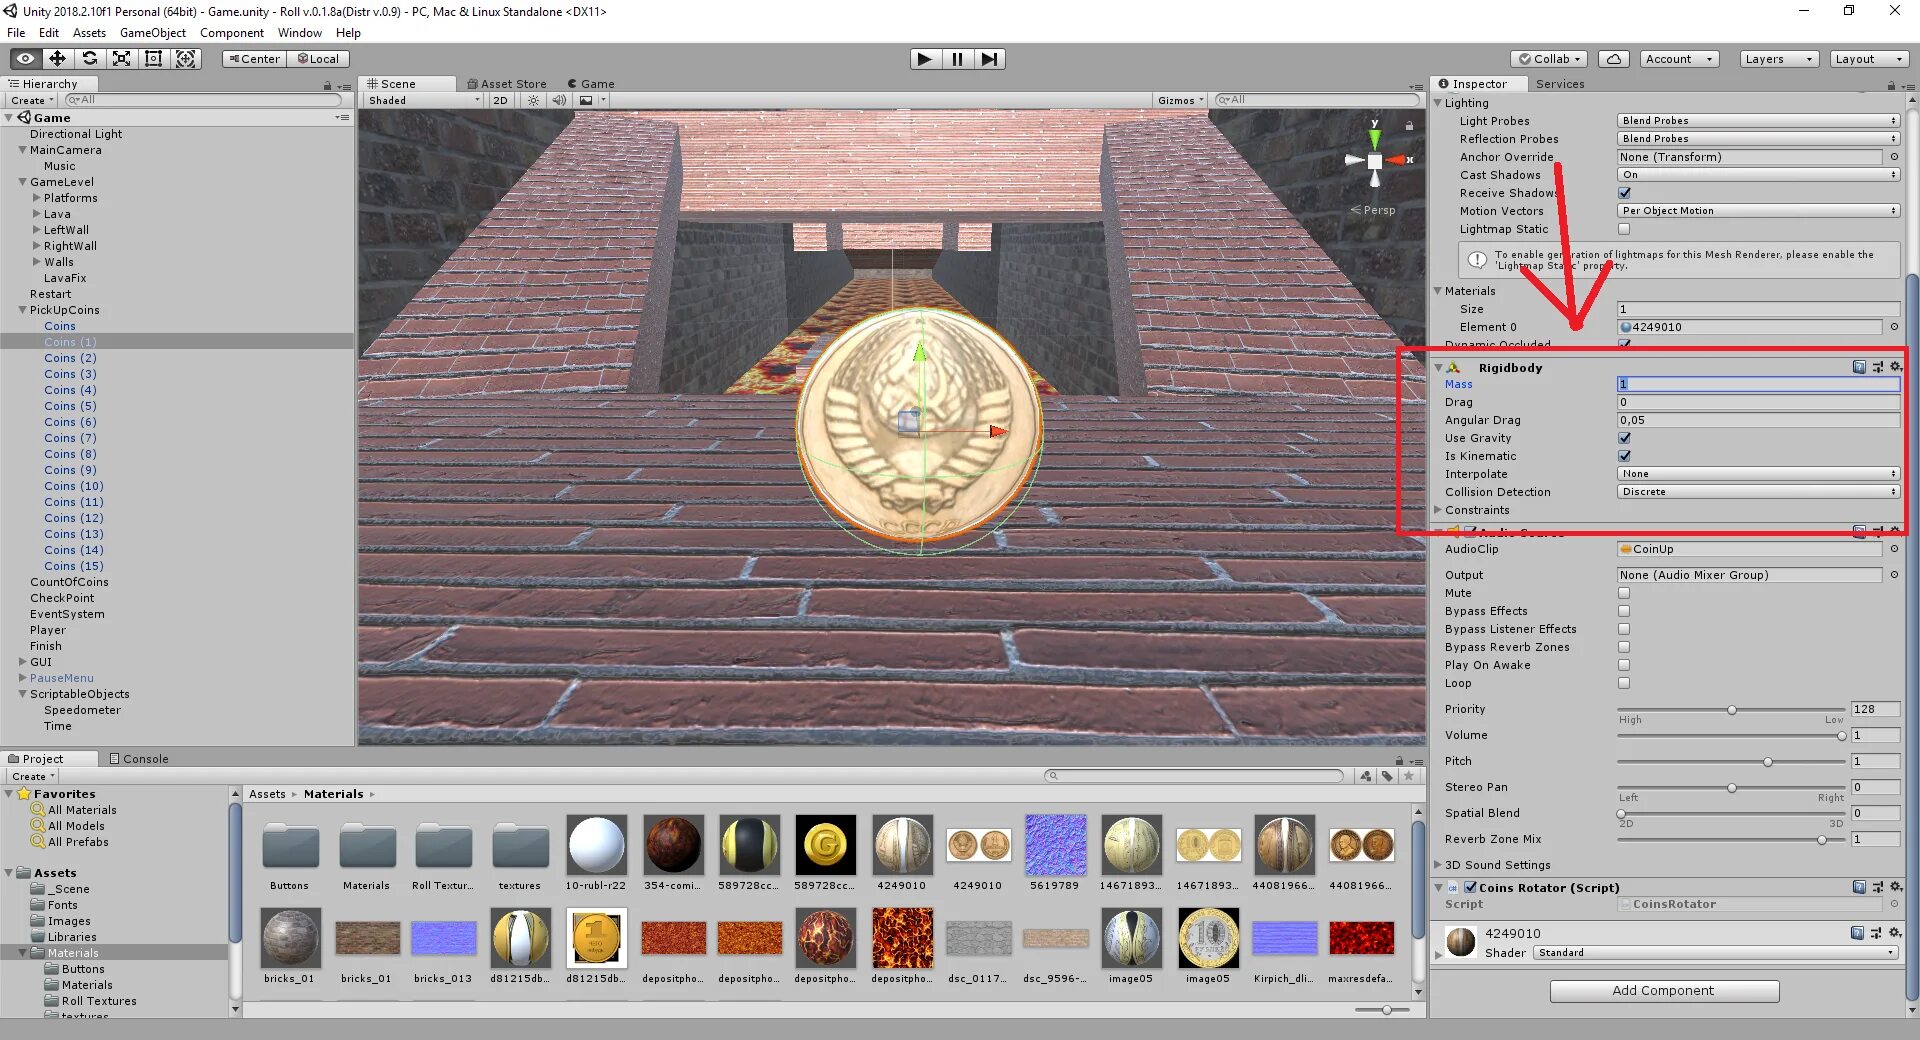Open Rigidbody preset selector icon
This screenshot has height=1040, width=1920.
(x=1877, y=367)
